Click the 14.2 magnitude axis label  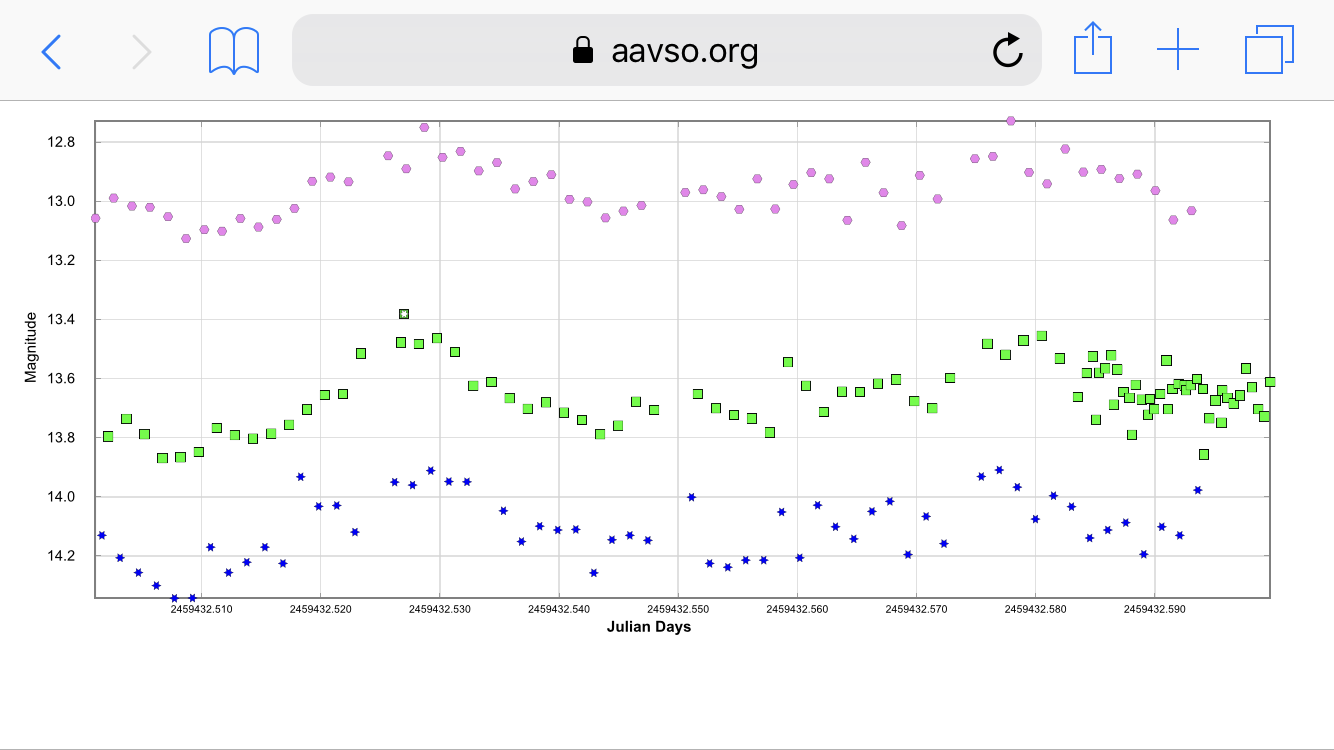[62, 556]
